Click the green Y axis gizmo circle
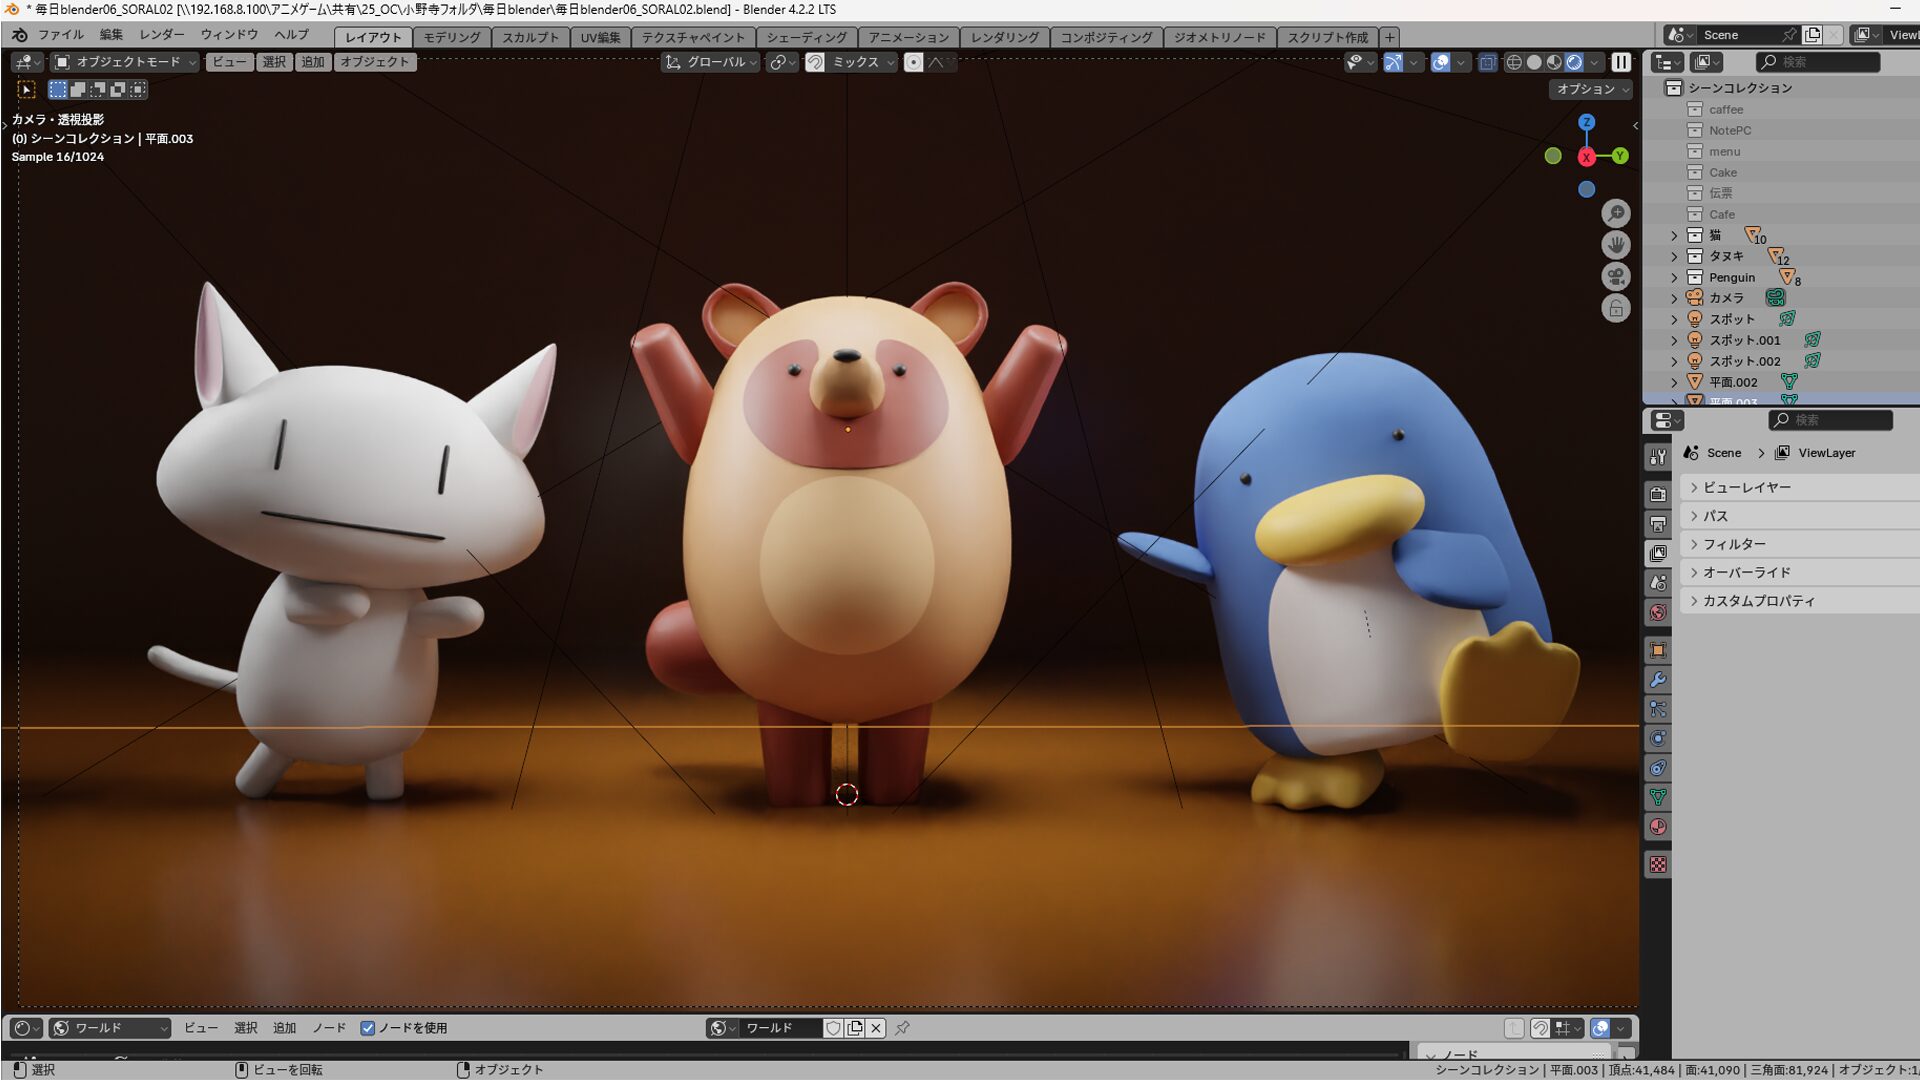The image size is (1920, 1080). pos(1619,156)
